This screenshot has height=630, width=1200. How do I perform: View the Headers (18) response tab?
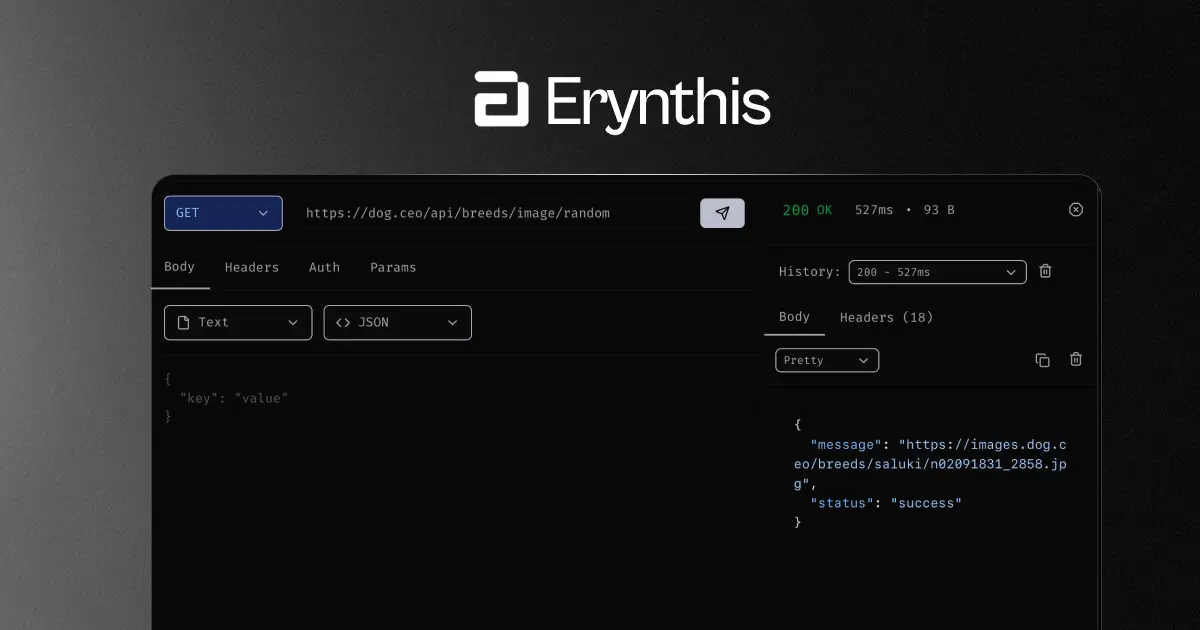point(886,317)
